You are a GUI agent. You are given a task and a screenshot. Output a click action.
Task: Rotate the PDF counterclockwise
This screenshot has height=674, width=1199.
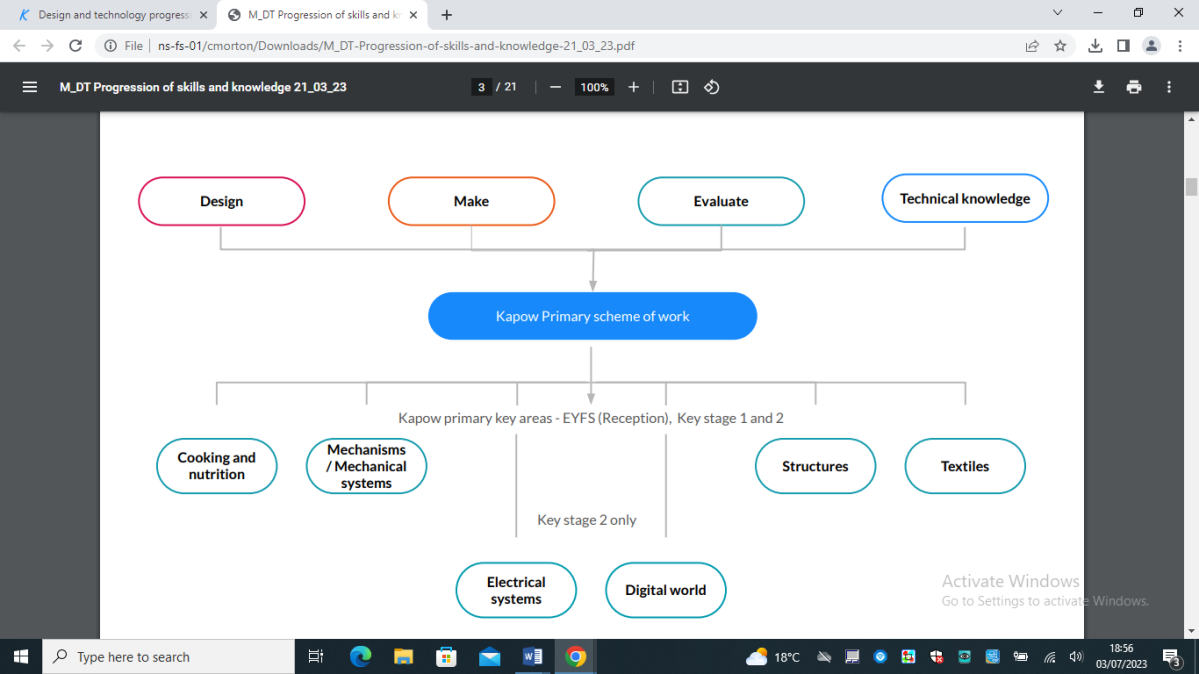coord(711,87)
